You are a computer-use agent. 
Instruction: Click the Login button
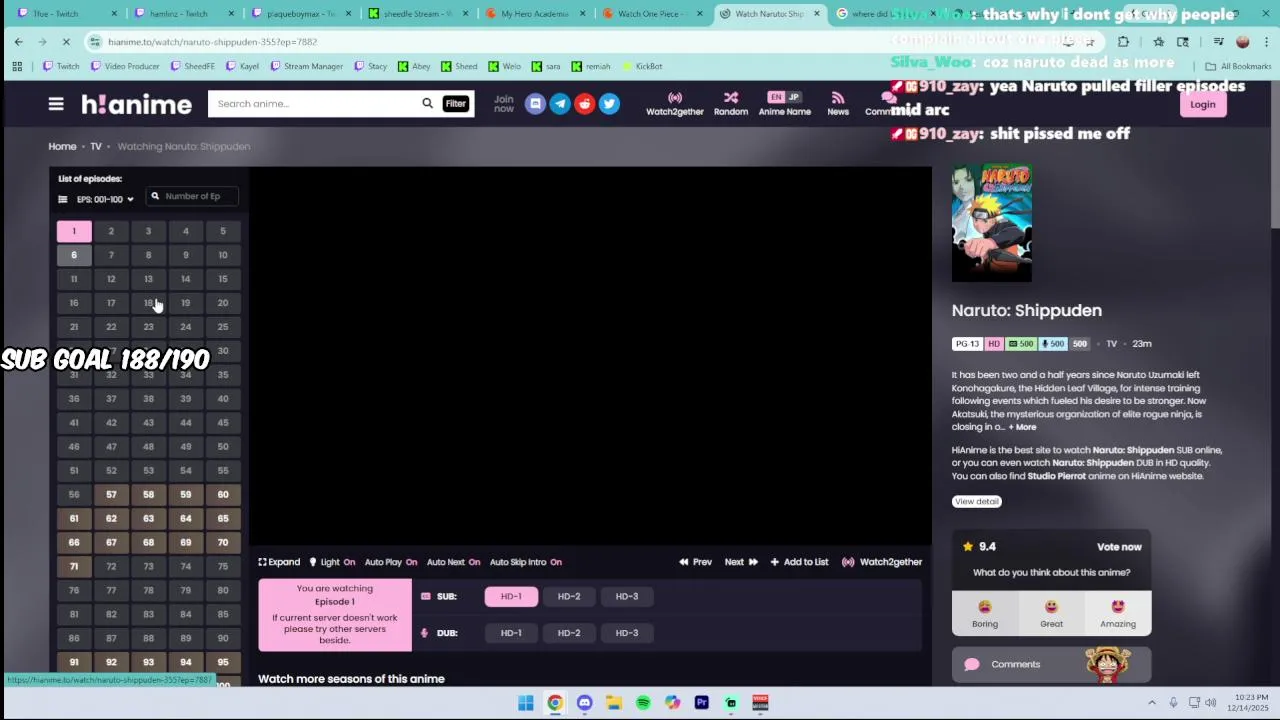click(x=1202, y=104)
